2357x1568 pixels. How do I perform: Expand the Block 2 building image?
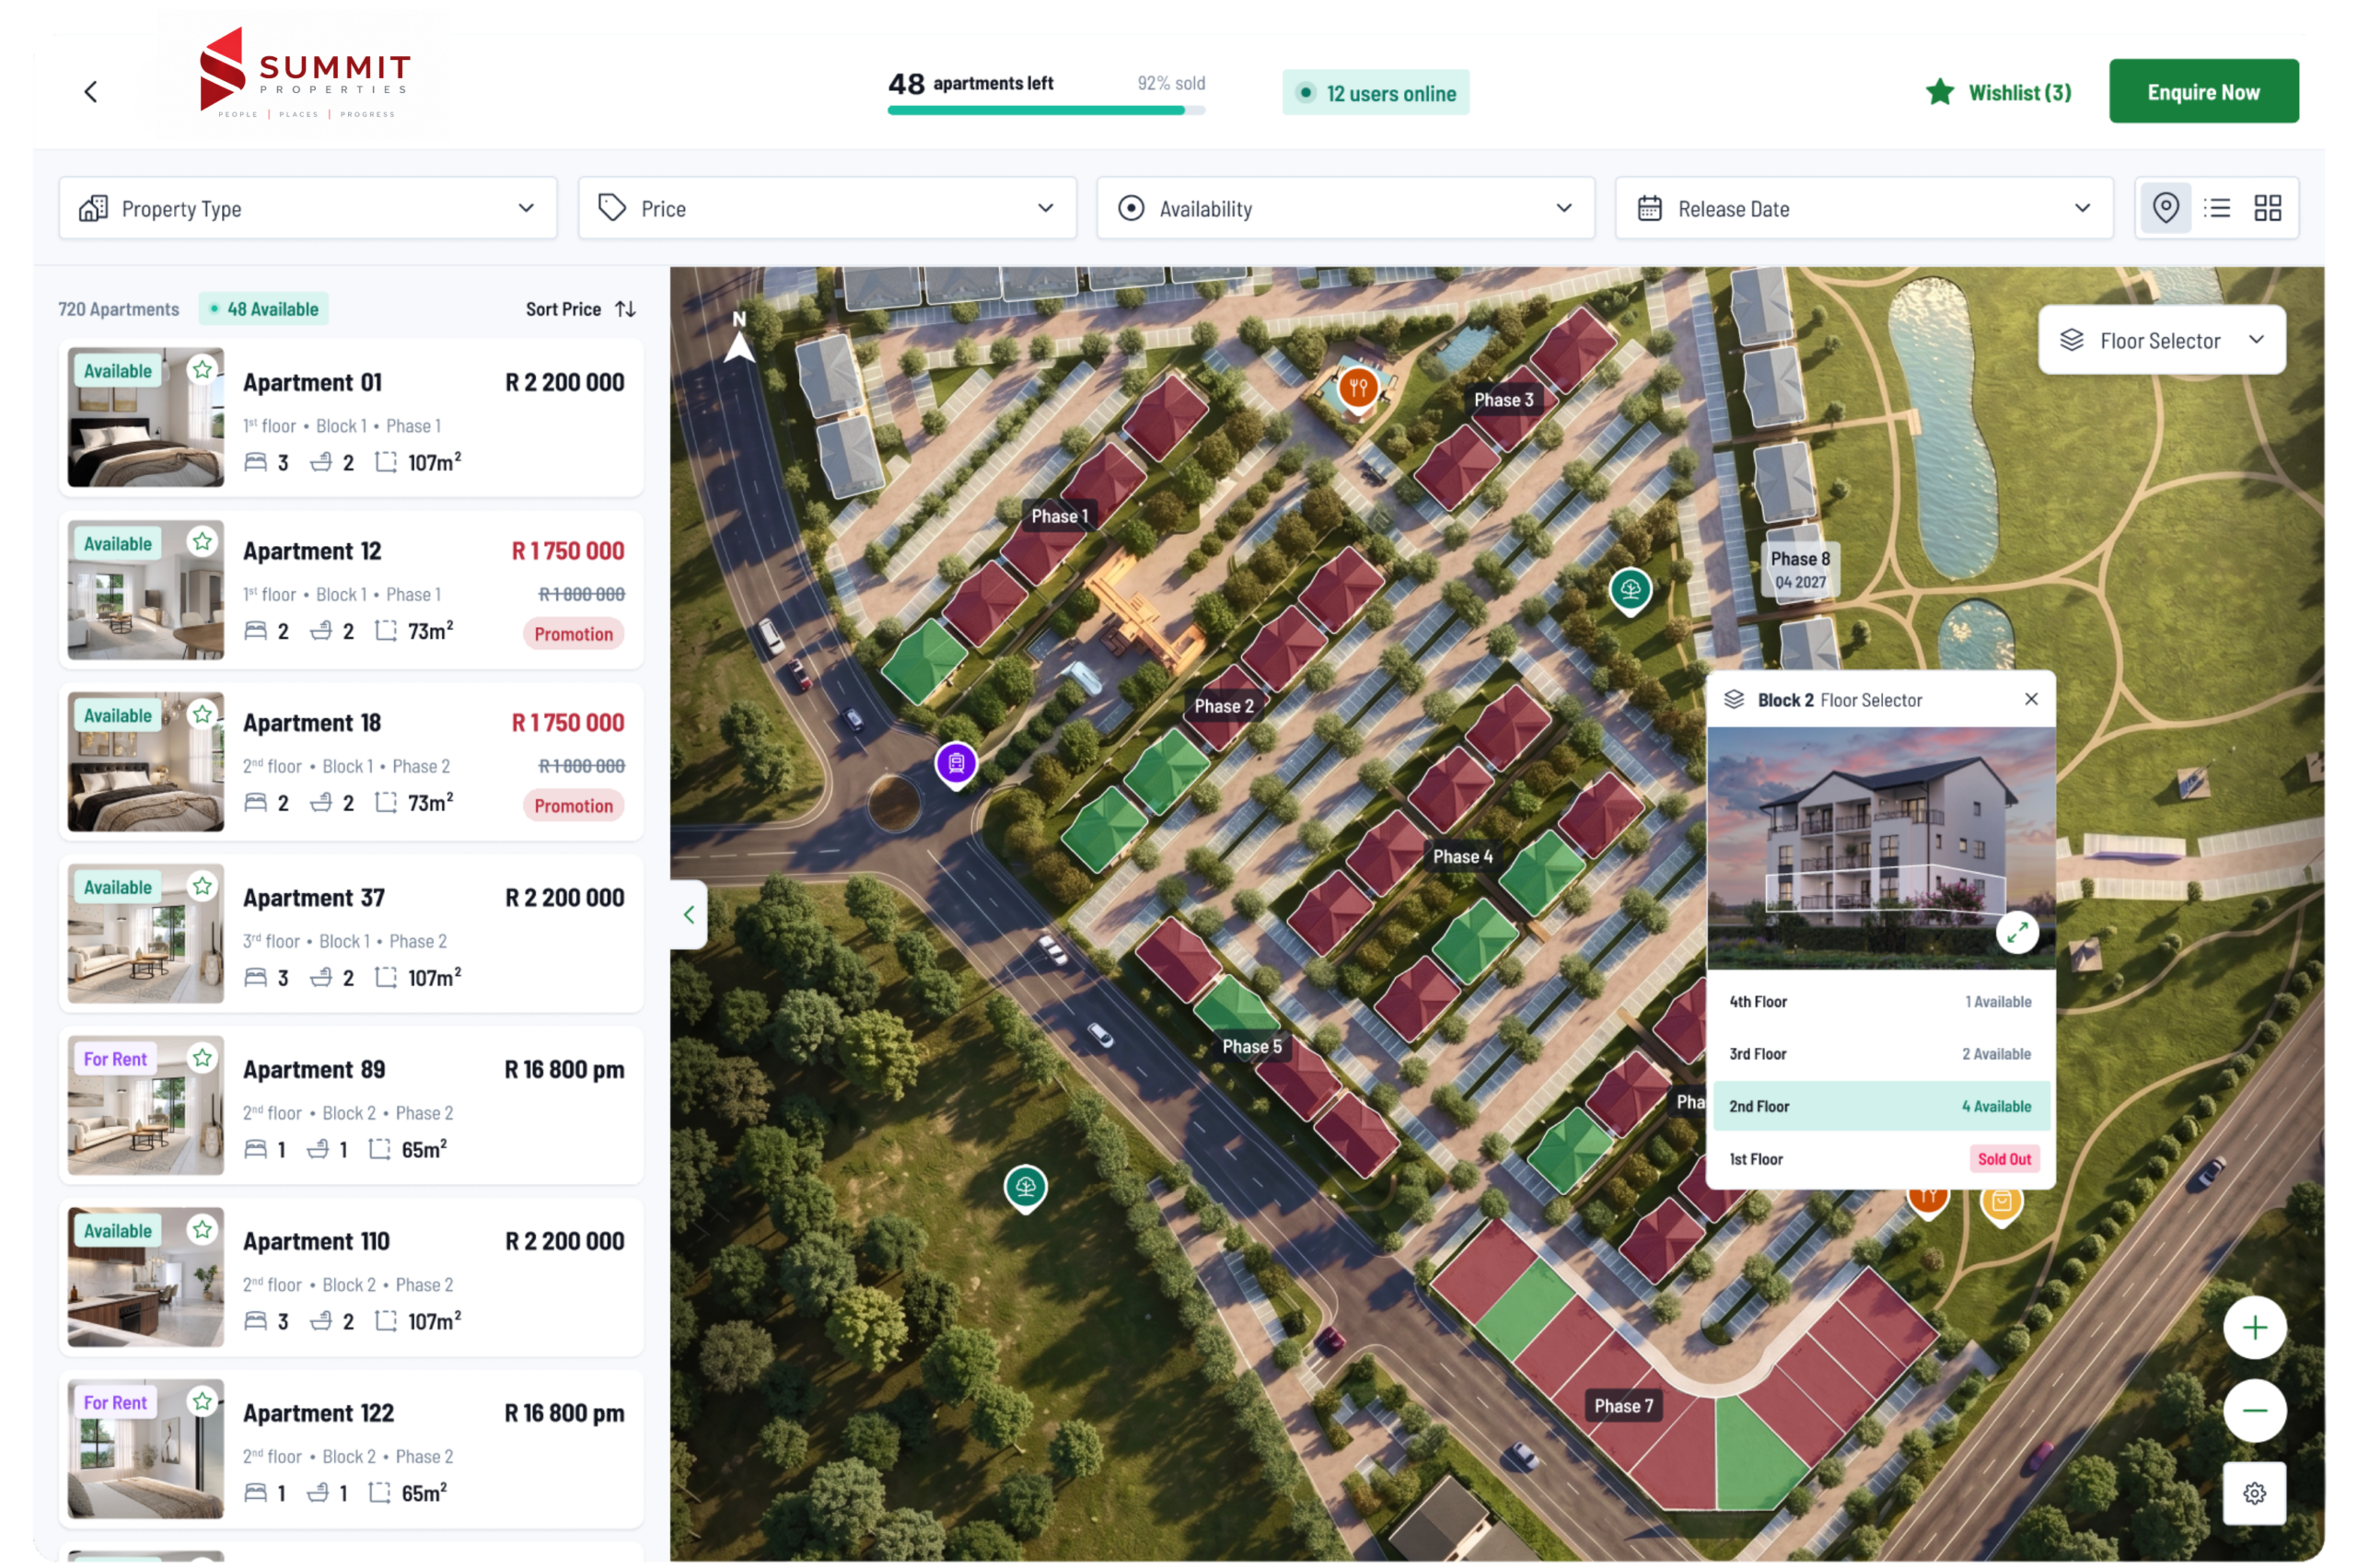2017,933
